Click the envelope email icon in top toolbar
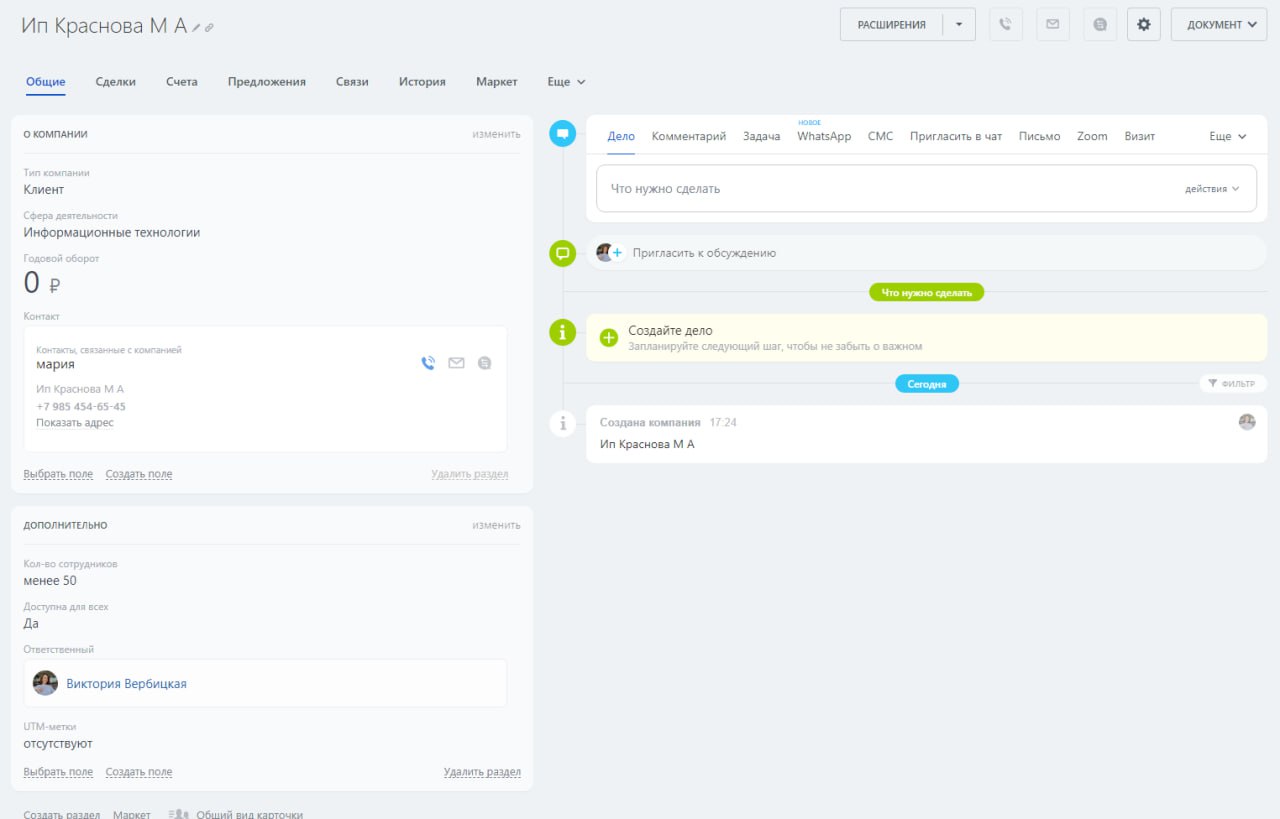 (x=1052, y=25)
